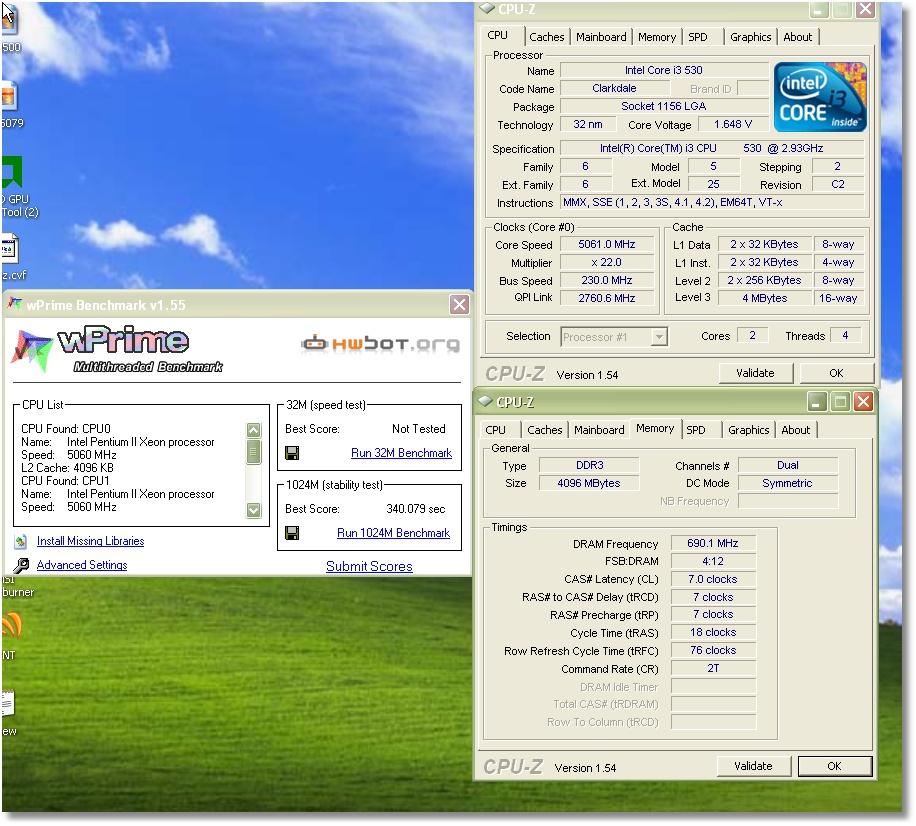Click the memory Type value DDR3
Screen dimensions: 916x826
[x=589, y=465]
